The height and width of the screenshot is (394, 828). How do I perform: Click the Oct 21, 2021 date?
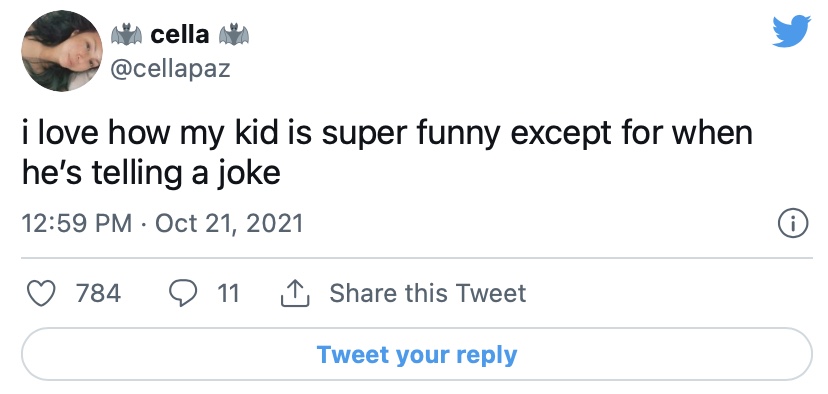tap(229, 223)
